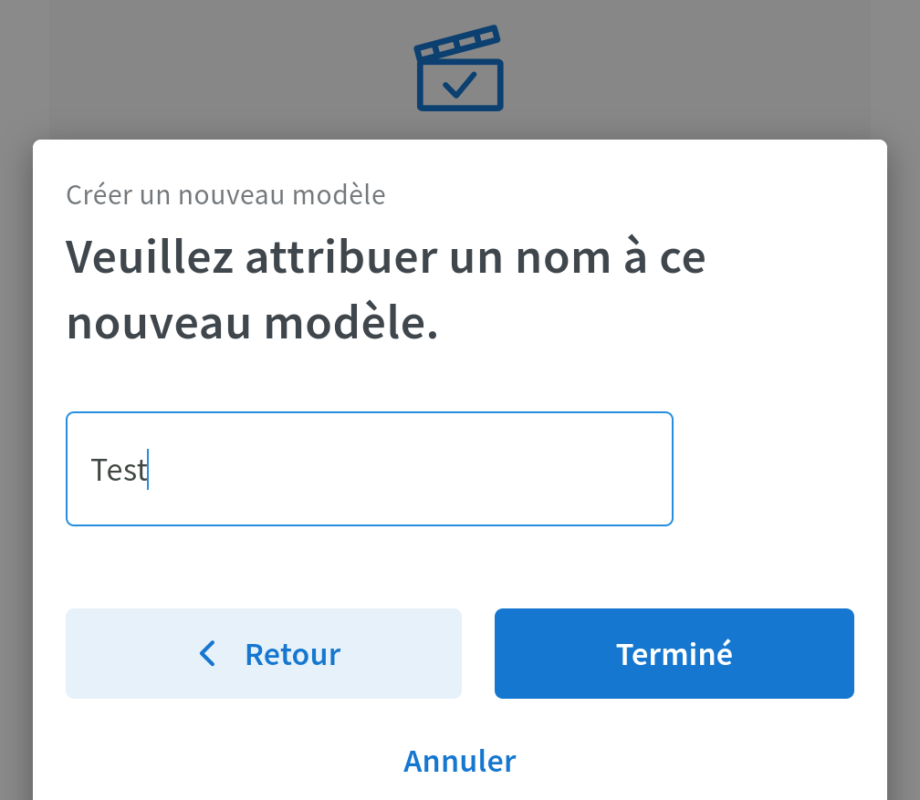Click the dimmed backdrop left of the clapperboard
920x800 pixels.
point(200,70)
